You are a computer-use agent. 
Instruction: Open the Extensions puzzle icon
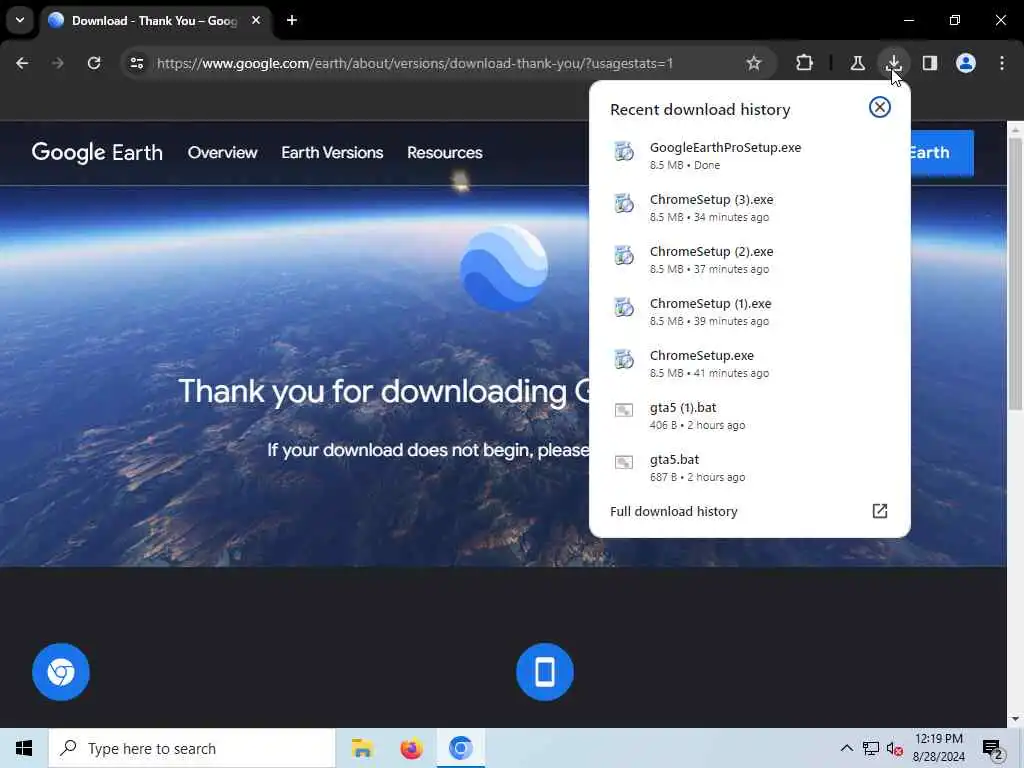[x=805, y=63]
